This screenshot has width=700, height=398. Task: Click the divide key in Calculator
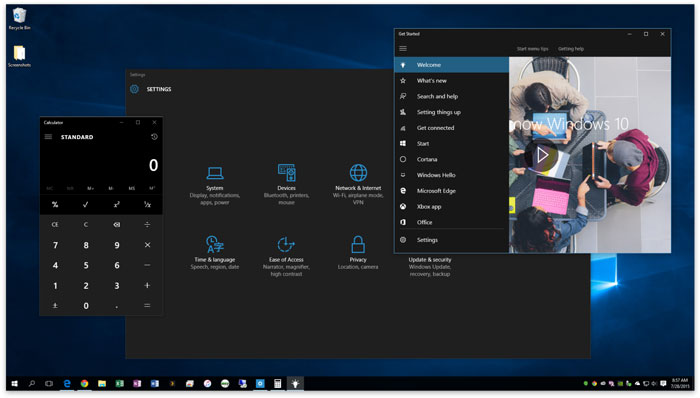click(147, 224)
